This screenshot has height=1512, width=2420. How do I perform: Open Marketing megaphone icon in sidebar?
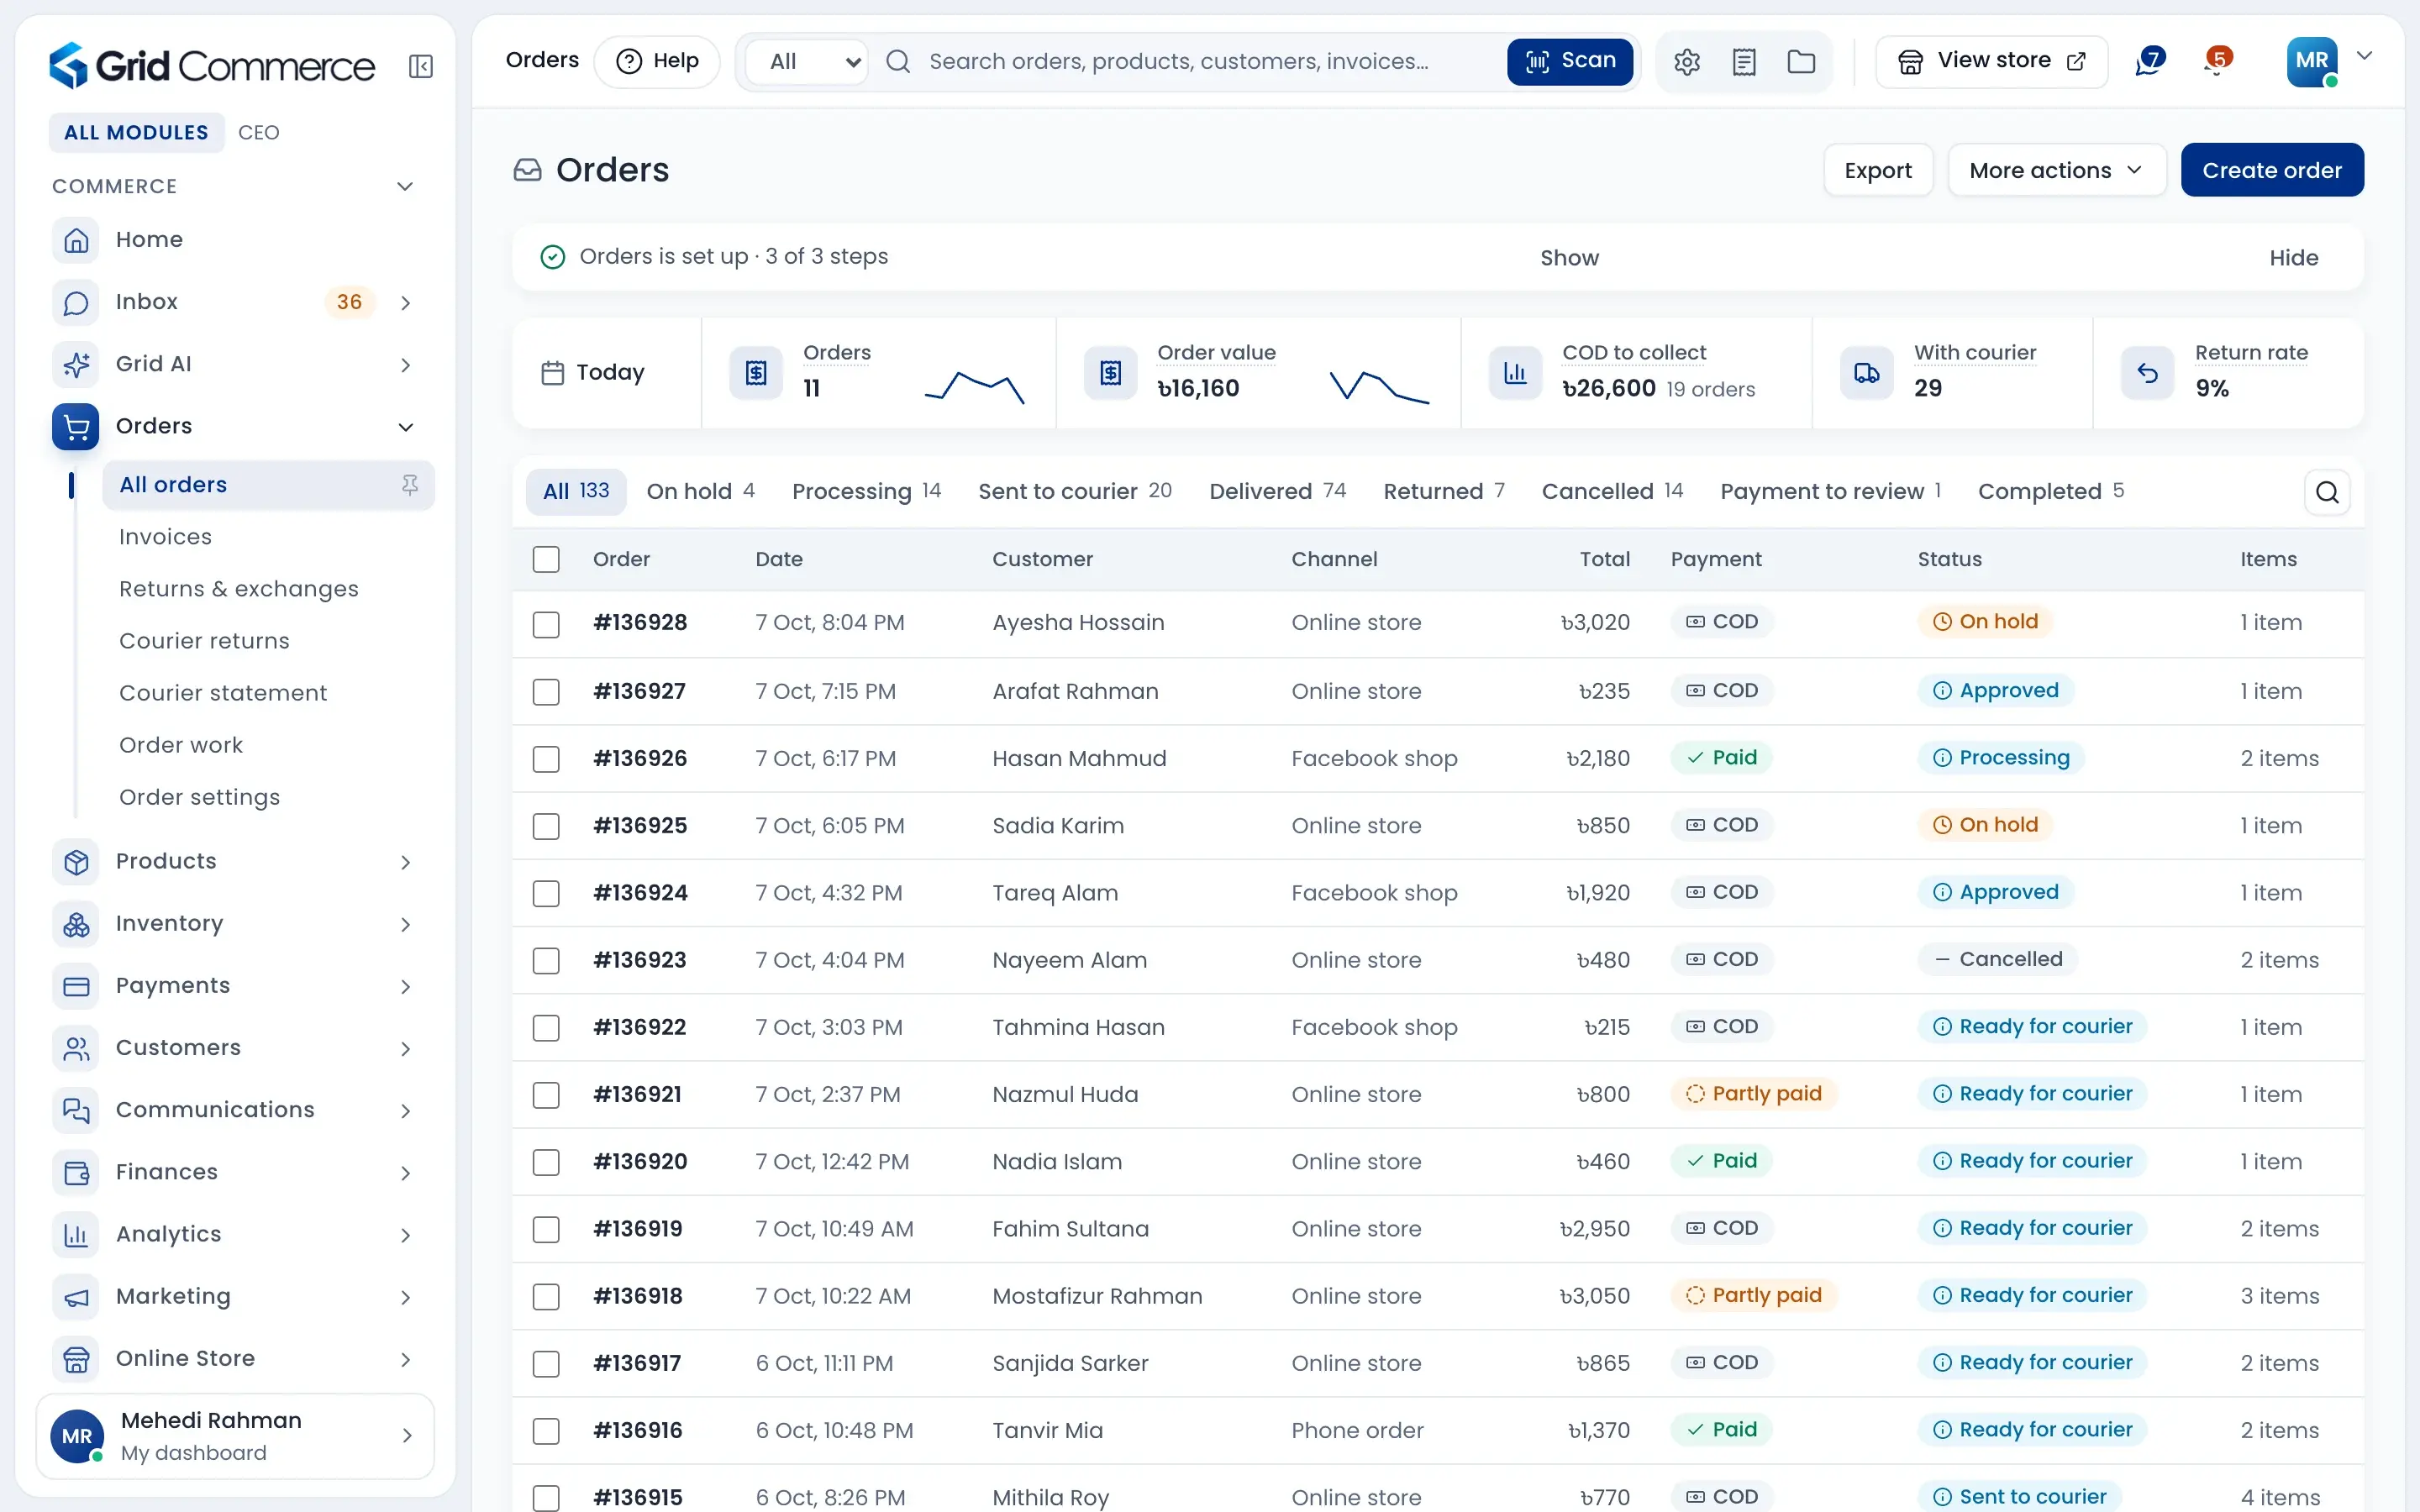(x=76, y=1296)
